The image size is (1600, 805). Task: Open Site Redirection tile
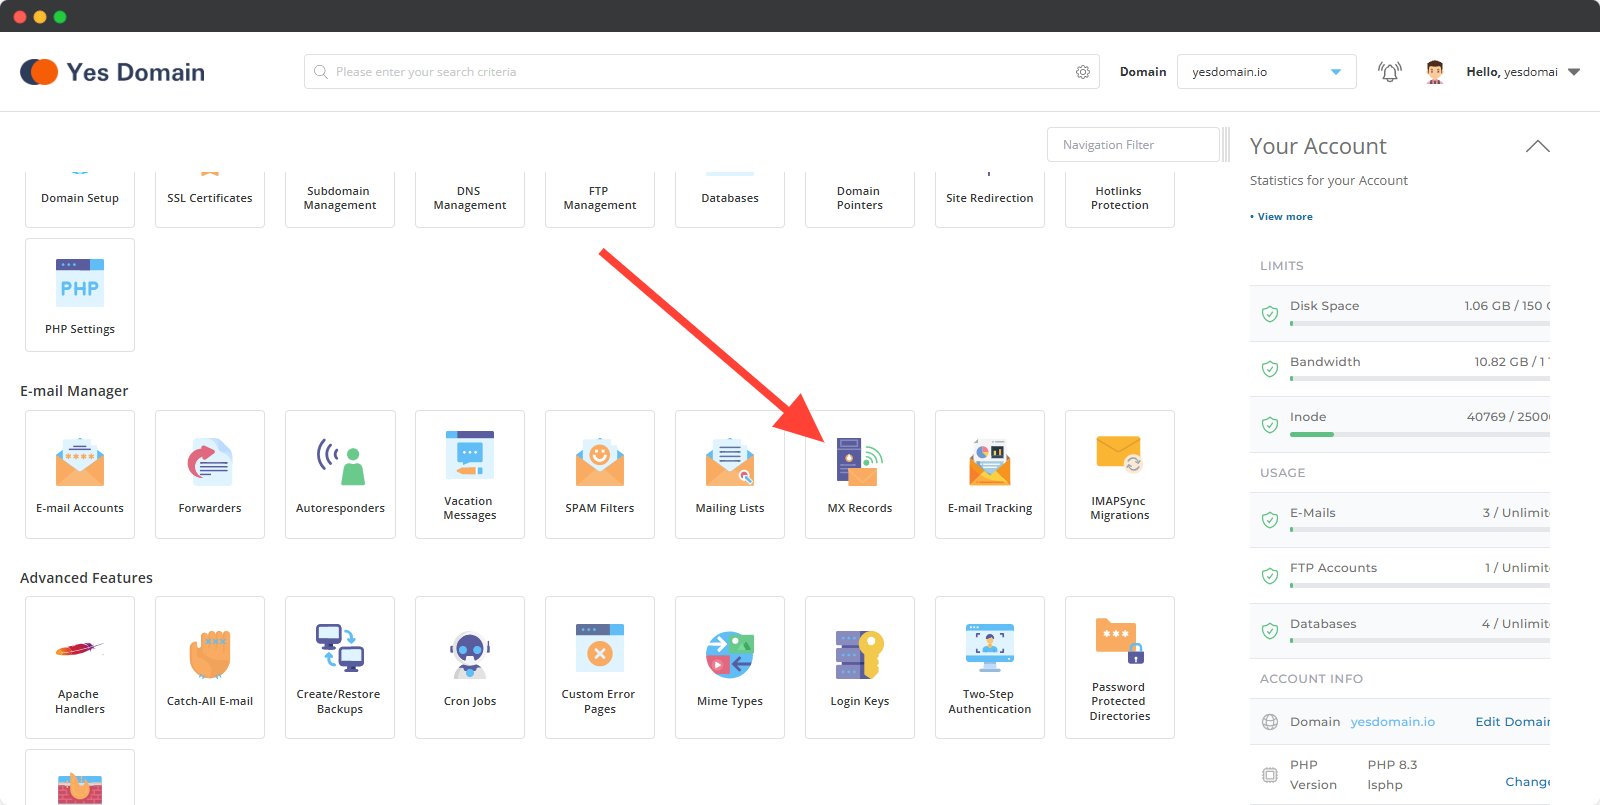point(990,199)
